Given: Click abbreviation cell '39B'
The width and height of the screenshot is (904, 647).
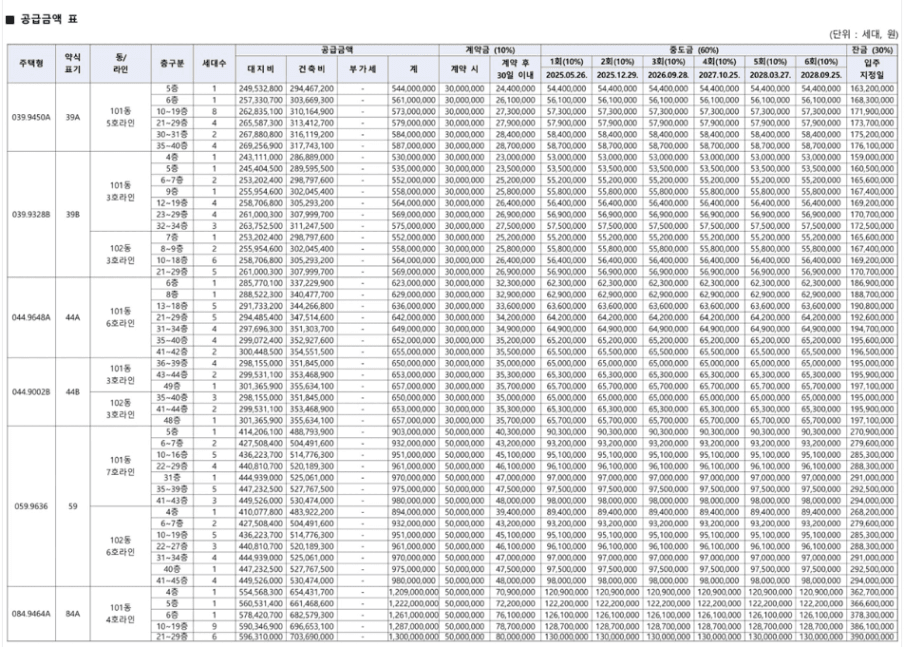Looking at the screenshot, I should click(73, 215).
